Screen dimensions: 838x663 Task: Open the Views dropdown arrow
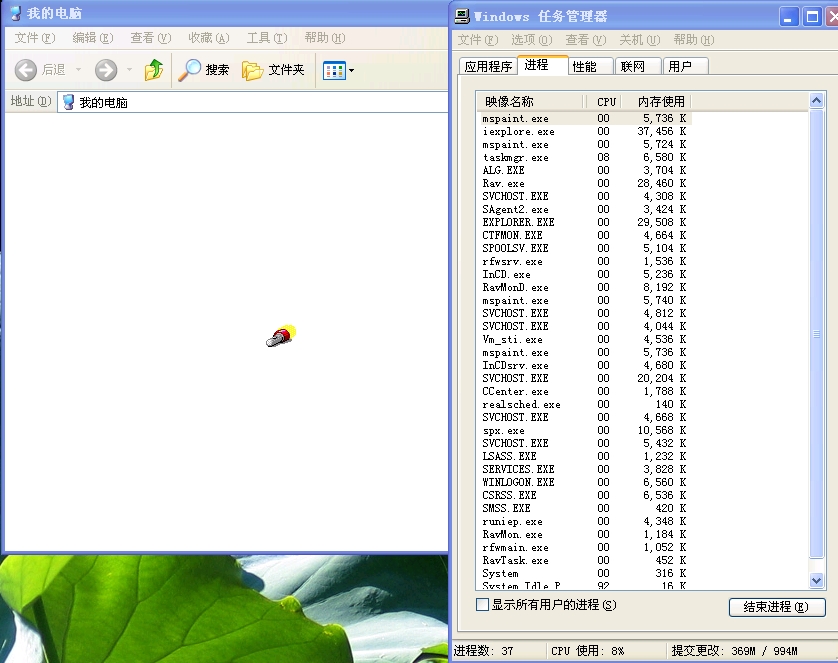pos(351,71)
